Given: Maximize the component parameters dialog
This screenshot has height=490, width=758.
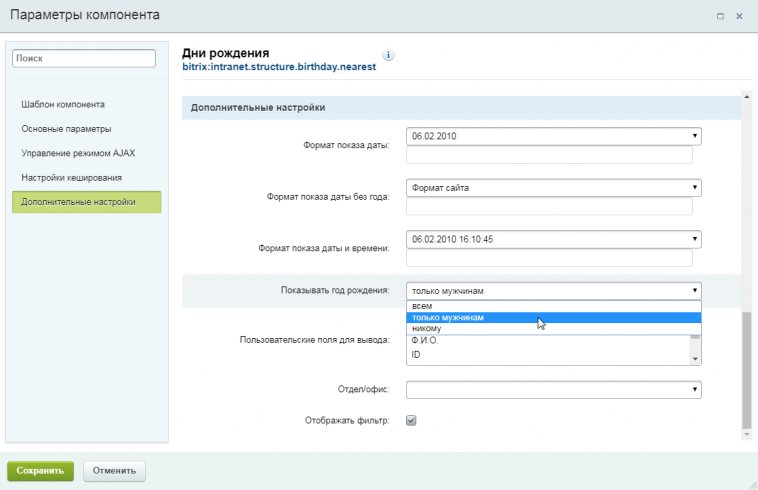Looking at the screenshot, I should click(720, 16).
